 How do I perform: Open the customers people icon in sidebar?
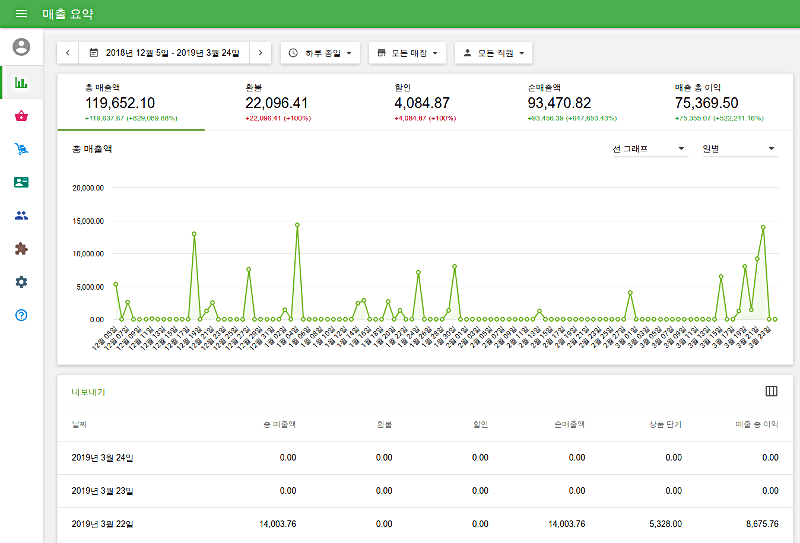point(21,216)
